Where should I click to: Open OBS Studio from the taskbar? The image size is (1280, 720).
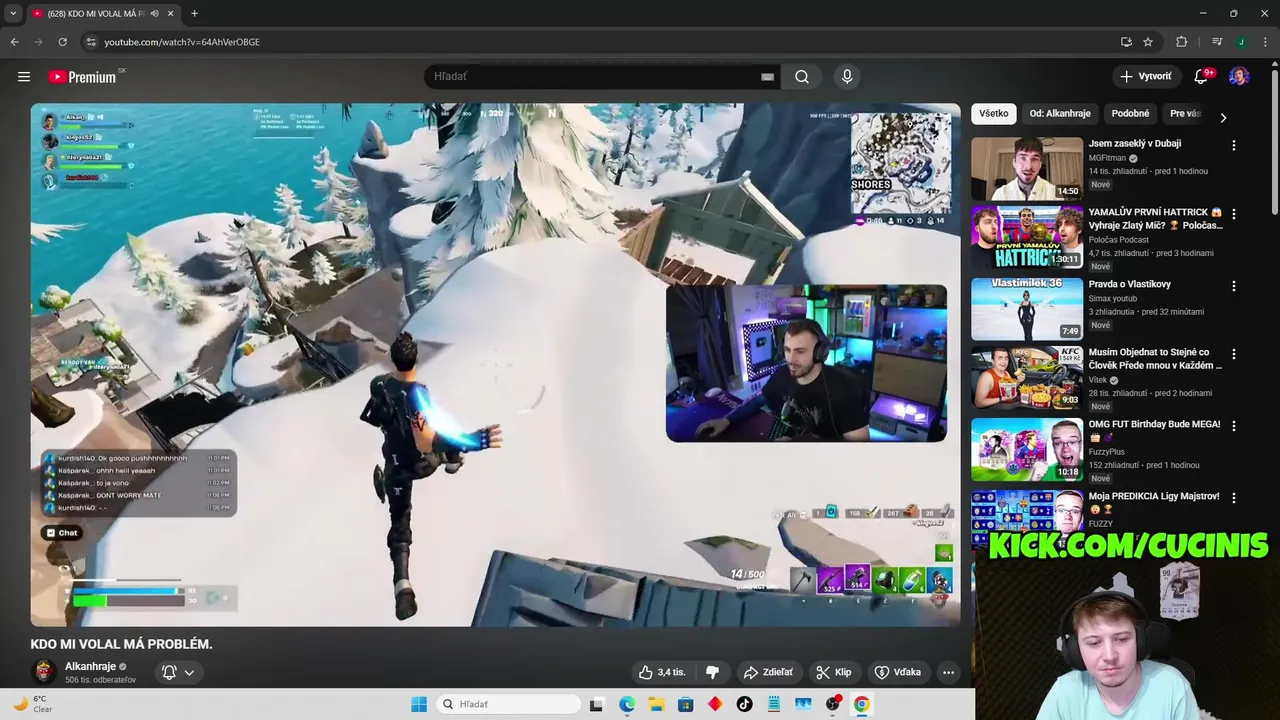tap(832, 704)
